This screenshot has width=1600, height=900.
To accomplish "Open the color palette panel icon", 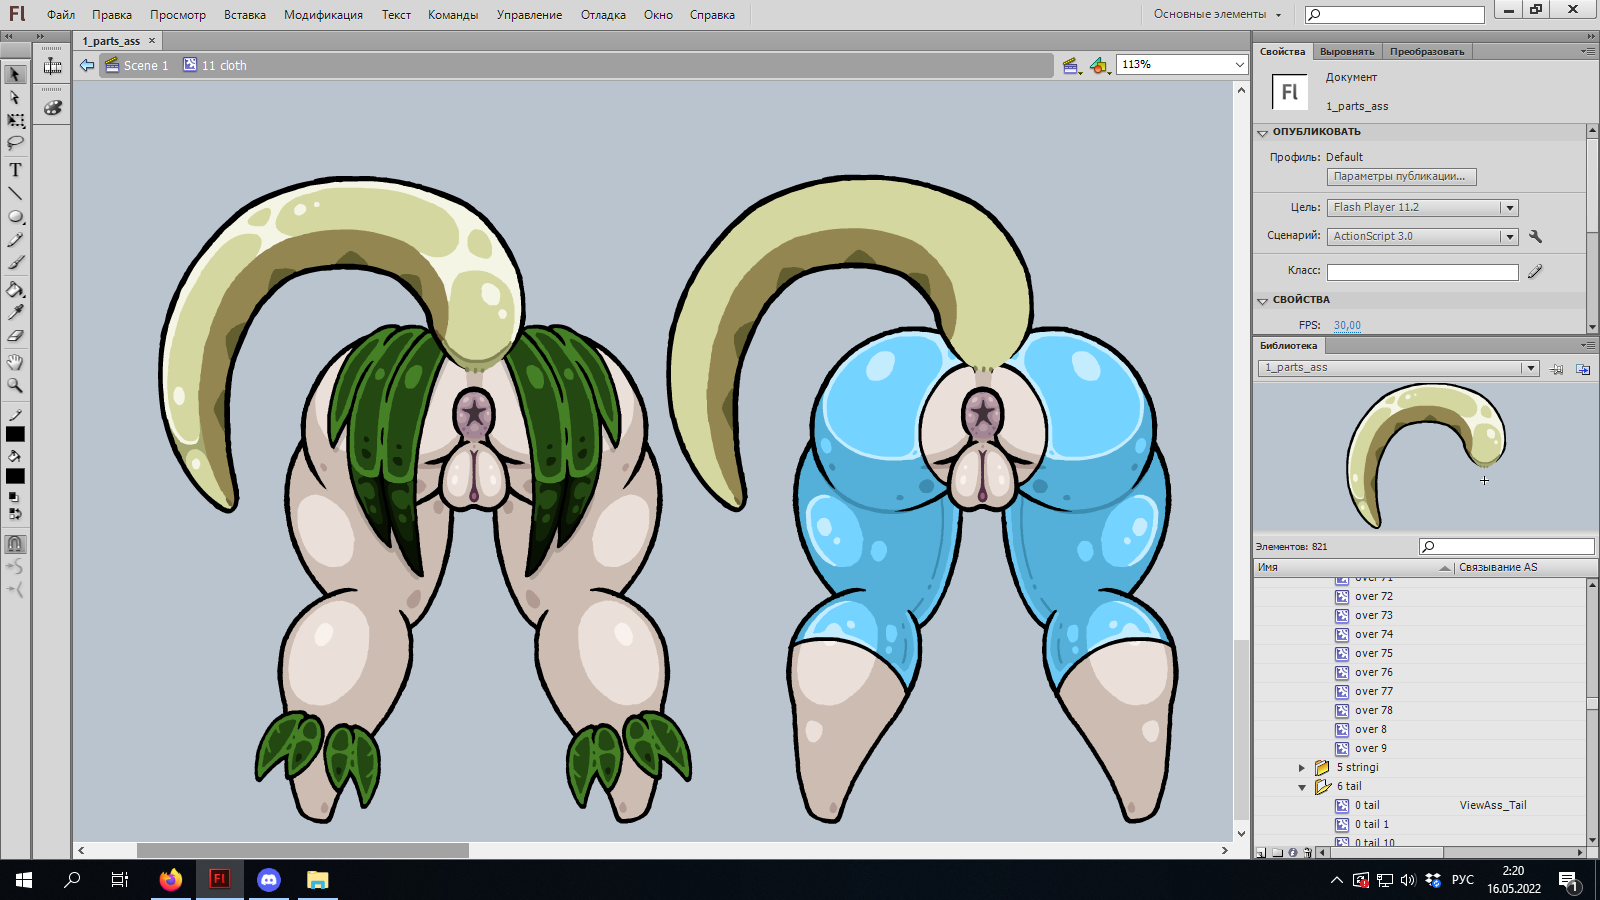I will click(x=53, y=107).
